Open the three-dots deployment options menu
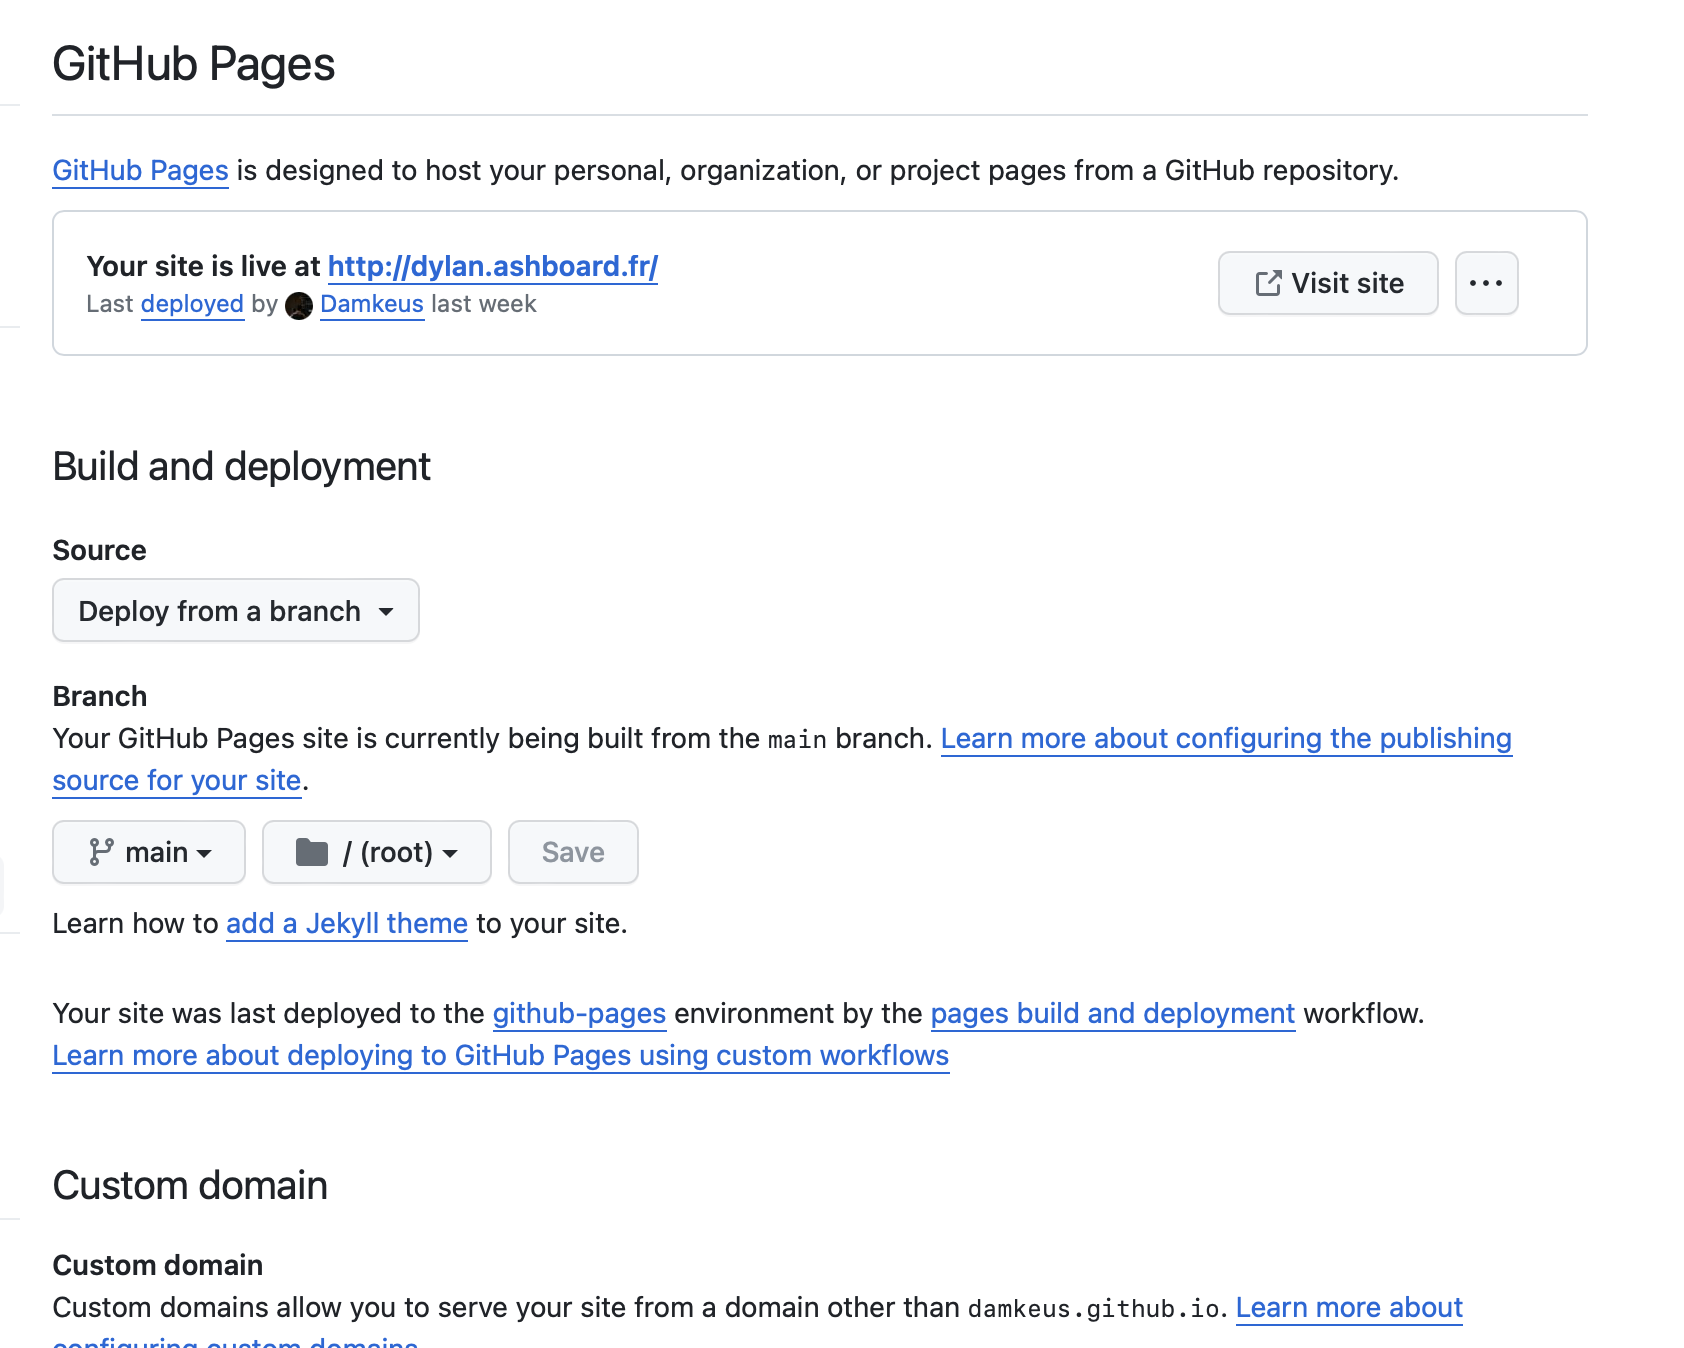 (x=1486, y=284)
